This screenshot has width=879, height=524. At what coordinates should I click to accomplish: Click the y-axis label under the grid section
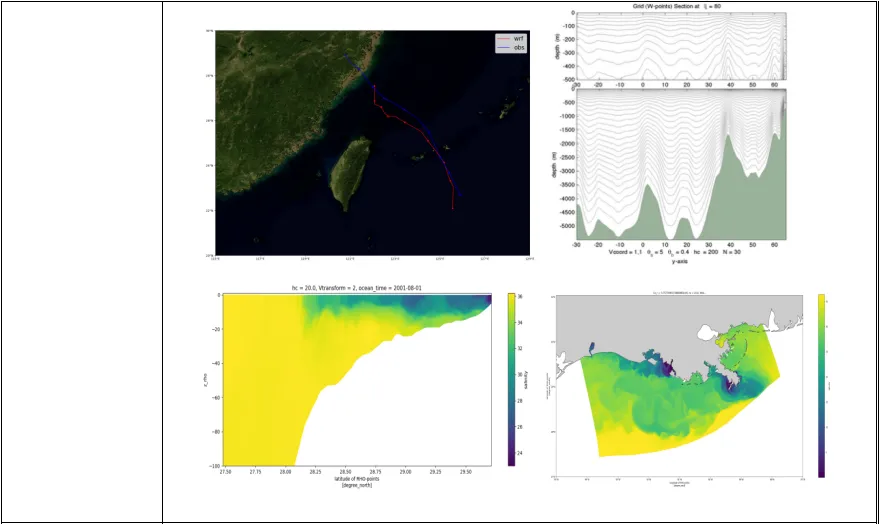(x=679, y=261)
